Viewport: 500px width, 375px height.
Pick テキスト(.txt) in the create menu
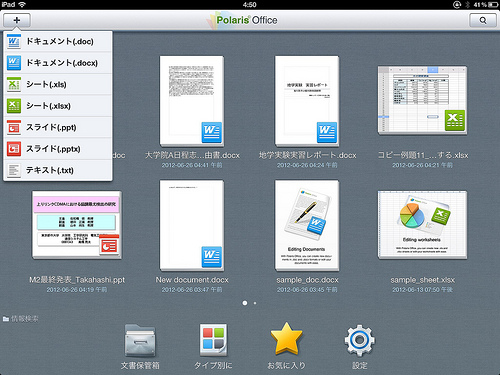coord(58,170)
